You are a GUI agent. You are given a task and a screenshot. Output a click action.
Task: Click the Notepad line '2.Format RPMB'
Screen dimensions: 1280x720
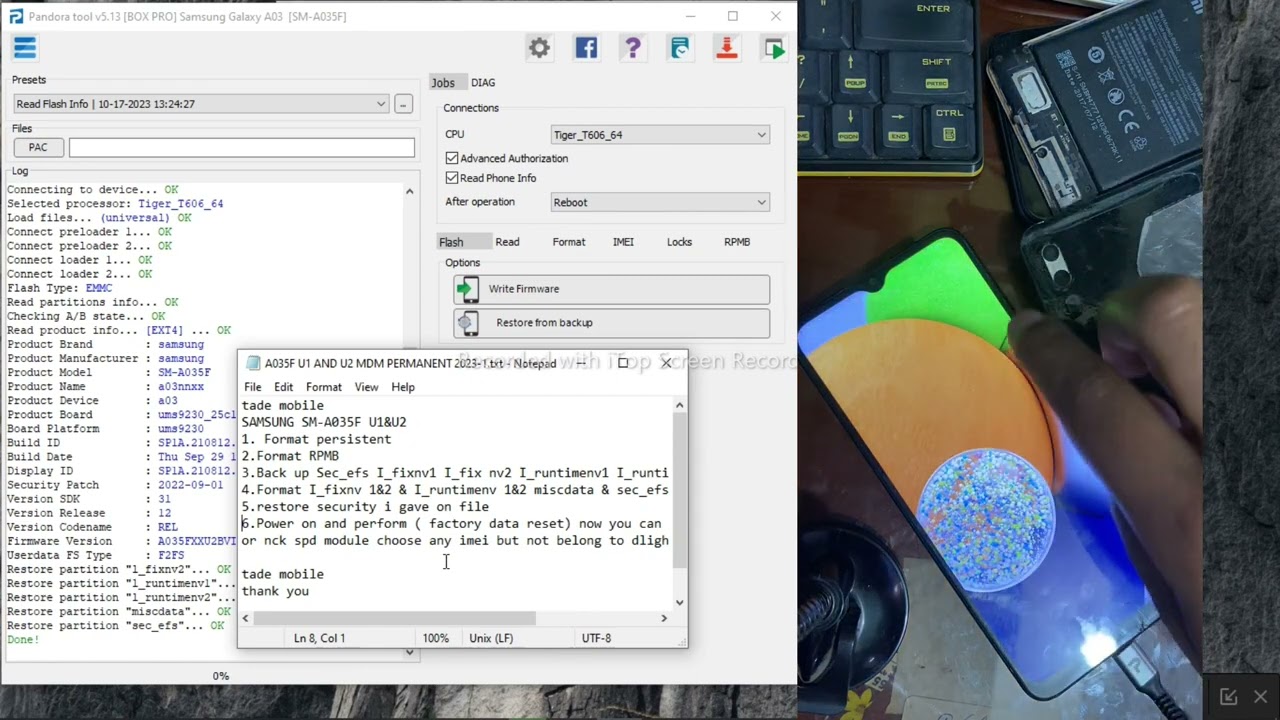[290, 456]
